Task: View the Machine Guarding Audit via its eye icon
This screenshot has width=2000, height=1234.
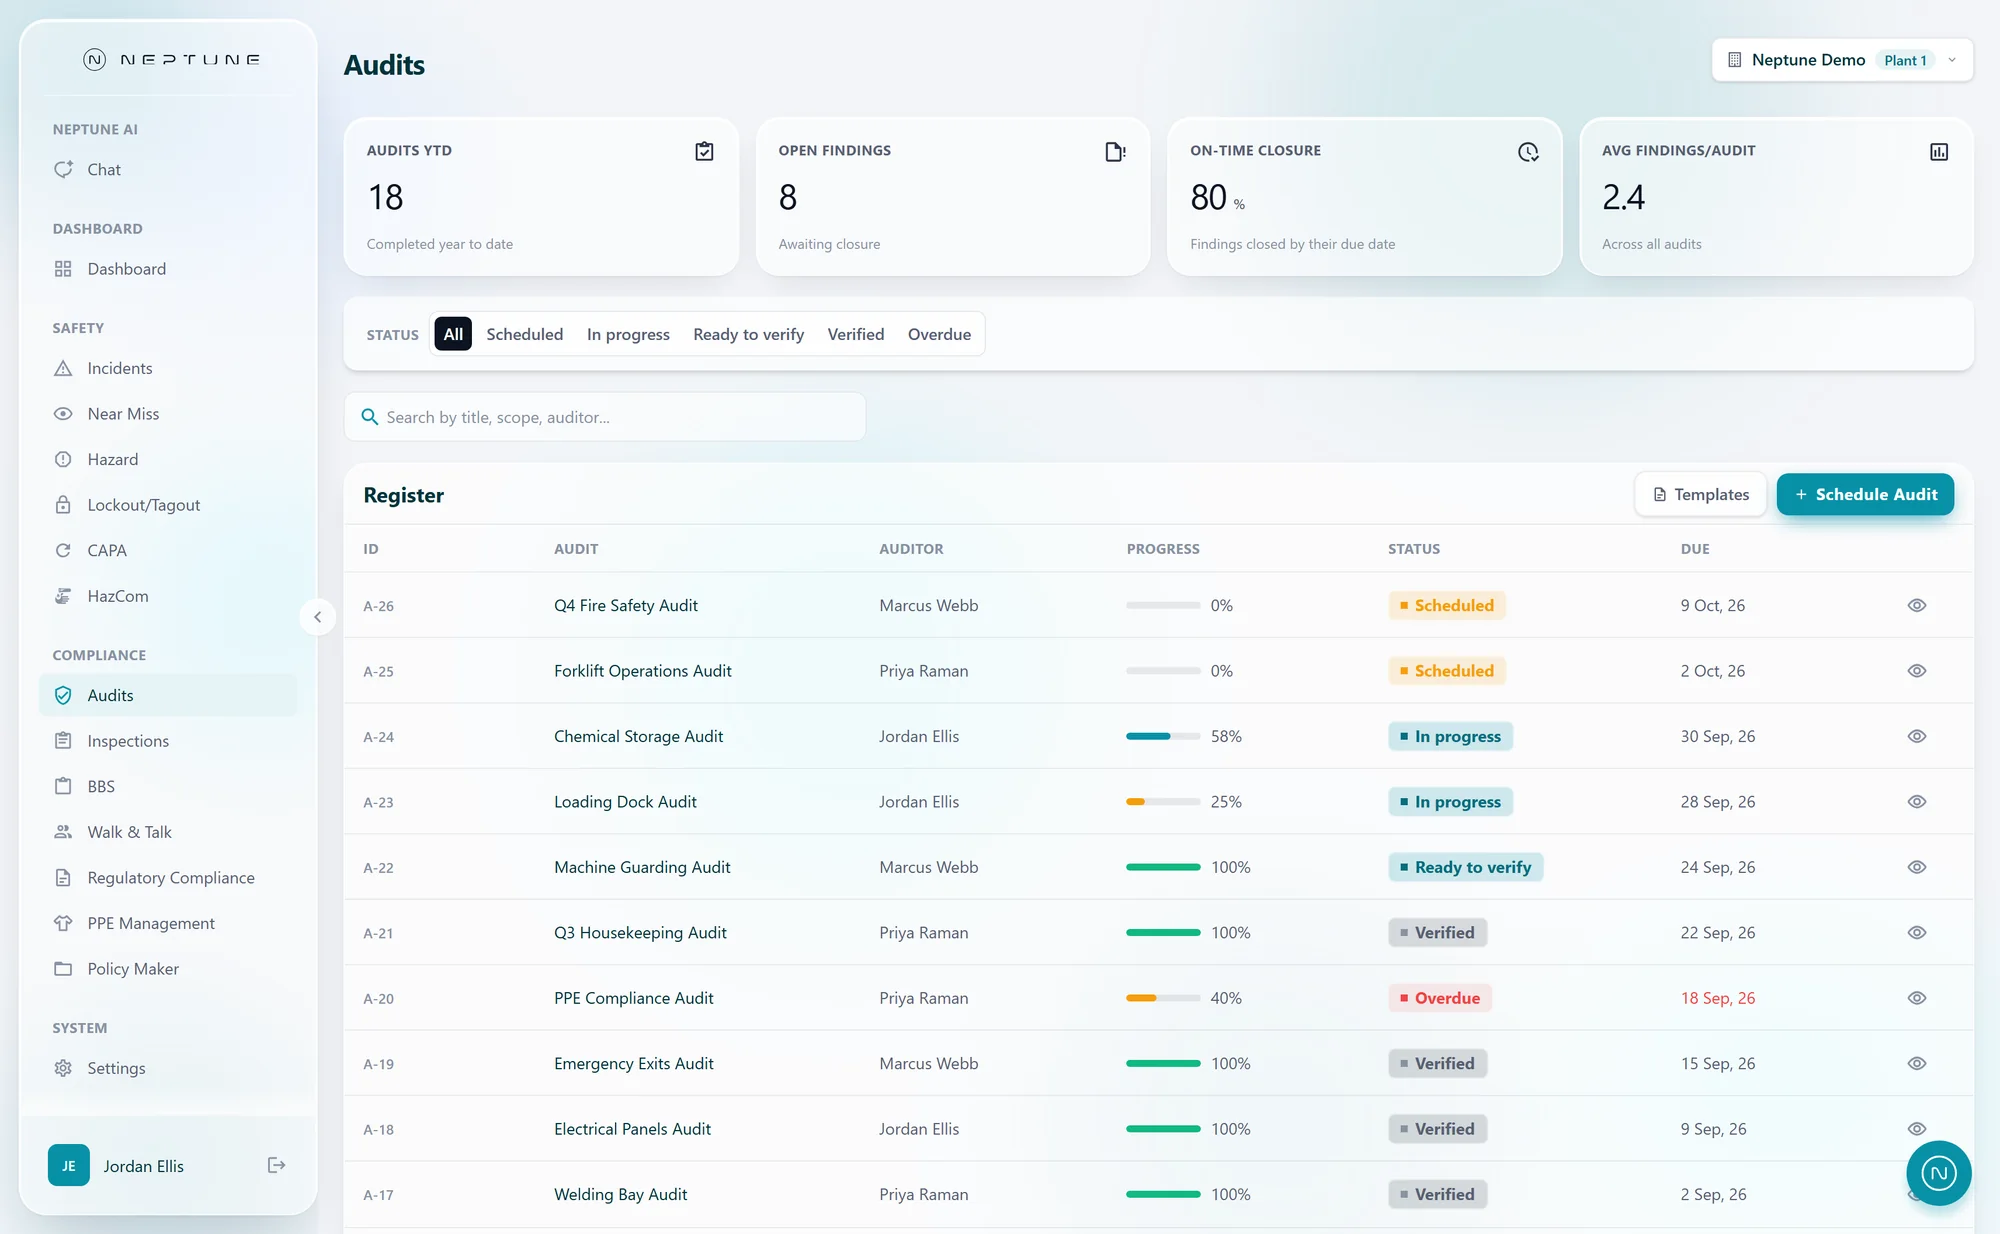Action: click(1916, 867)
